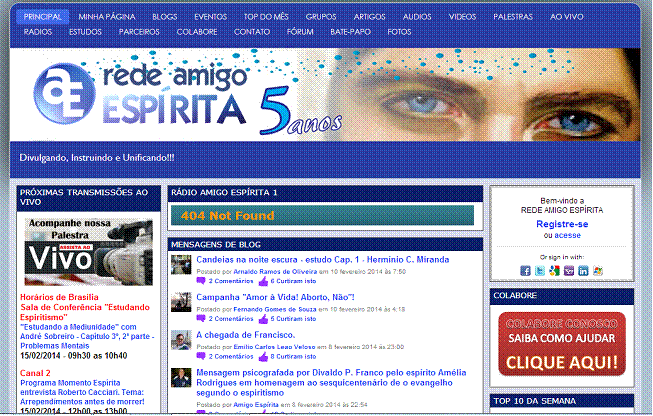This screenshot has height=416, width=653.
Task: Open the Contato menu item
Action: tap(252, 32)
